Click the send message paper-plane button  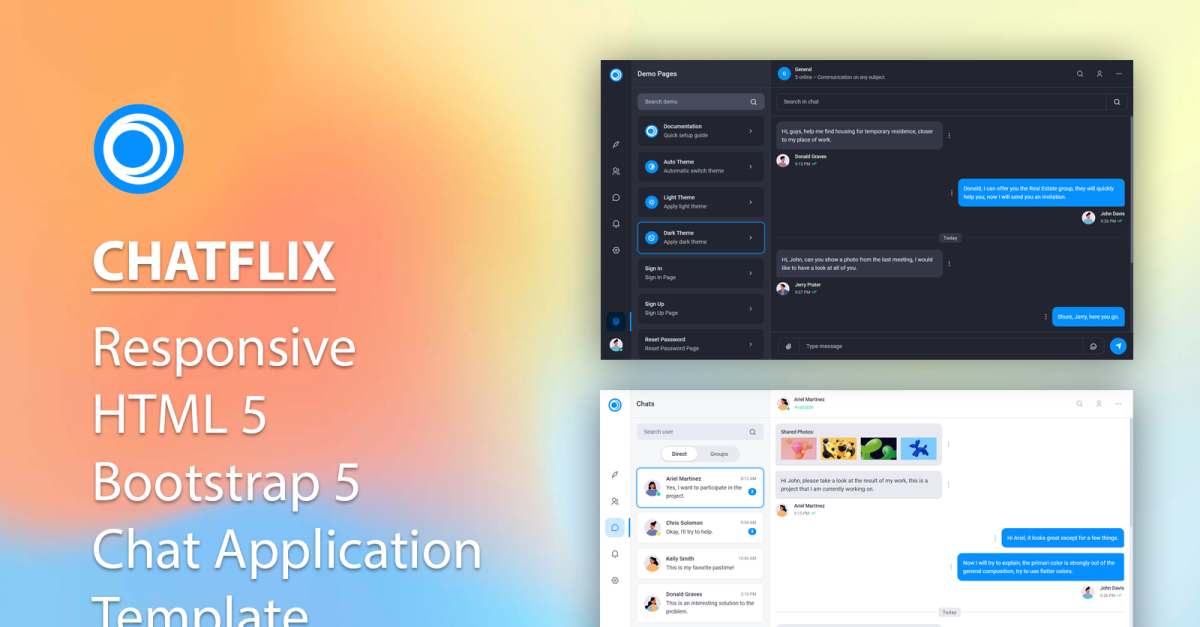[x=1118, y=346]
